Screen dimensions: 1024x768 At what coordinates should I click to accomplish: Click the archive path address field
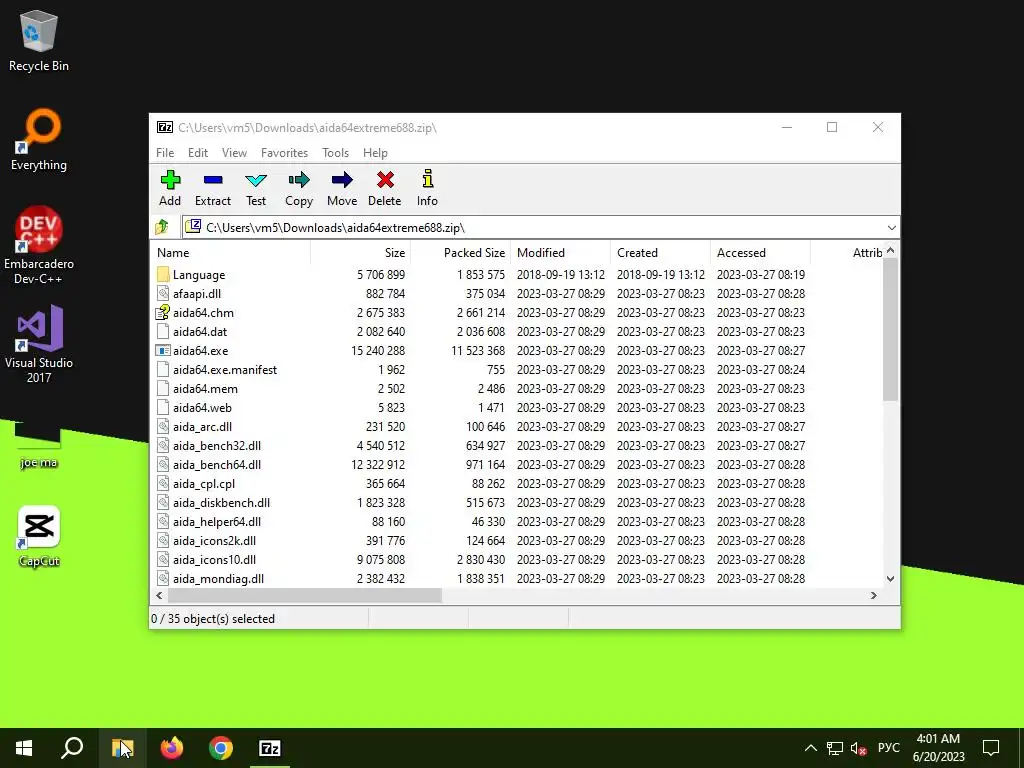[541, 227]
